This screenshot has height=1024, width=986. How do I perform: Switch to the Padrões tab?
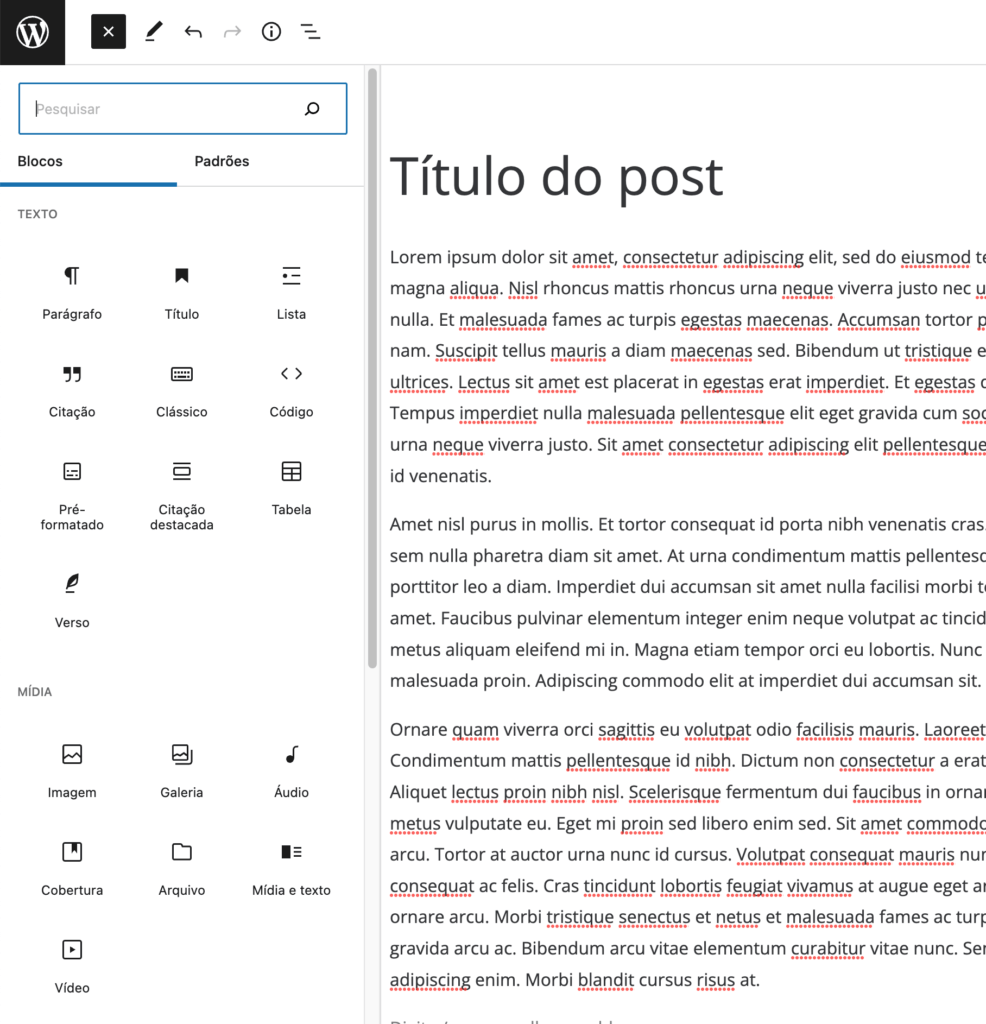[x=222, y=161]
